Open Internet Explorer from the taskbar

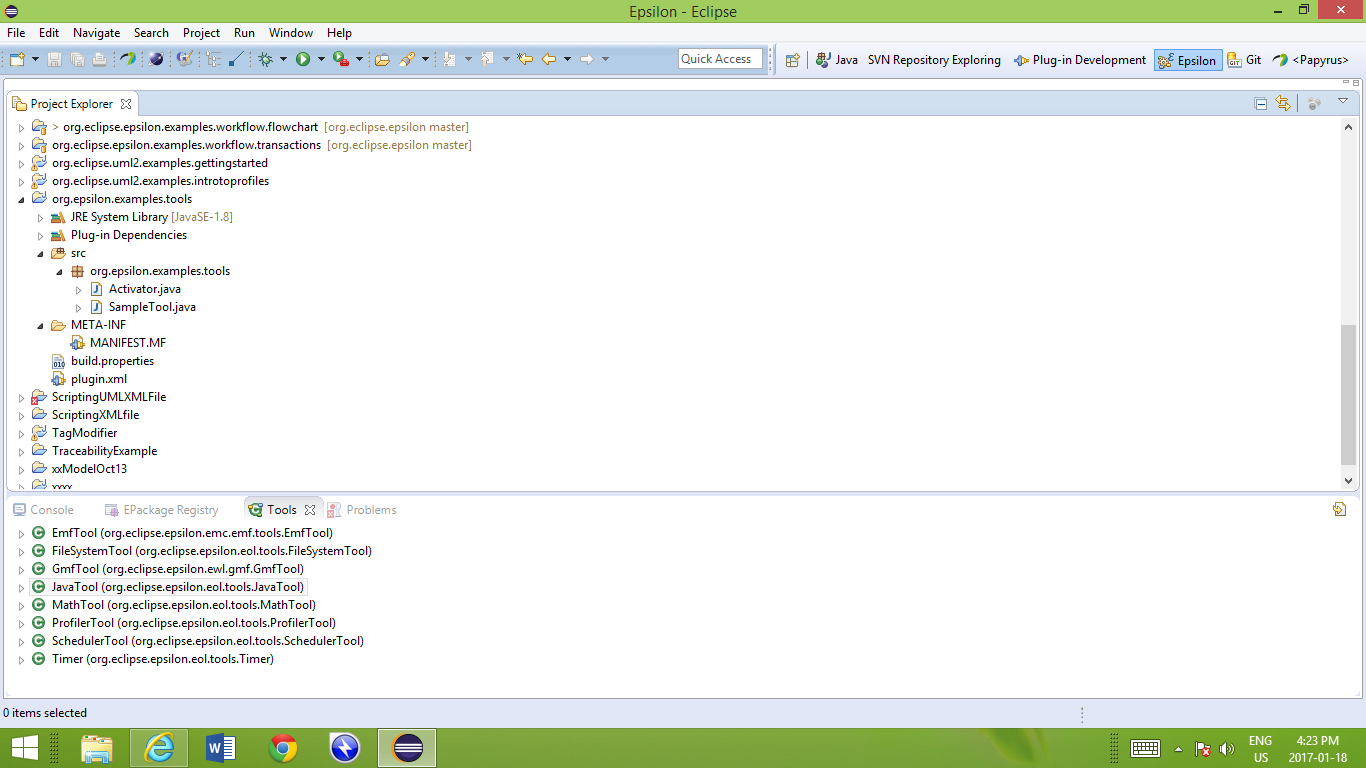[159, 748]
